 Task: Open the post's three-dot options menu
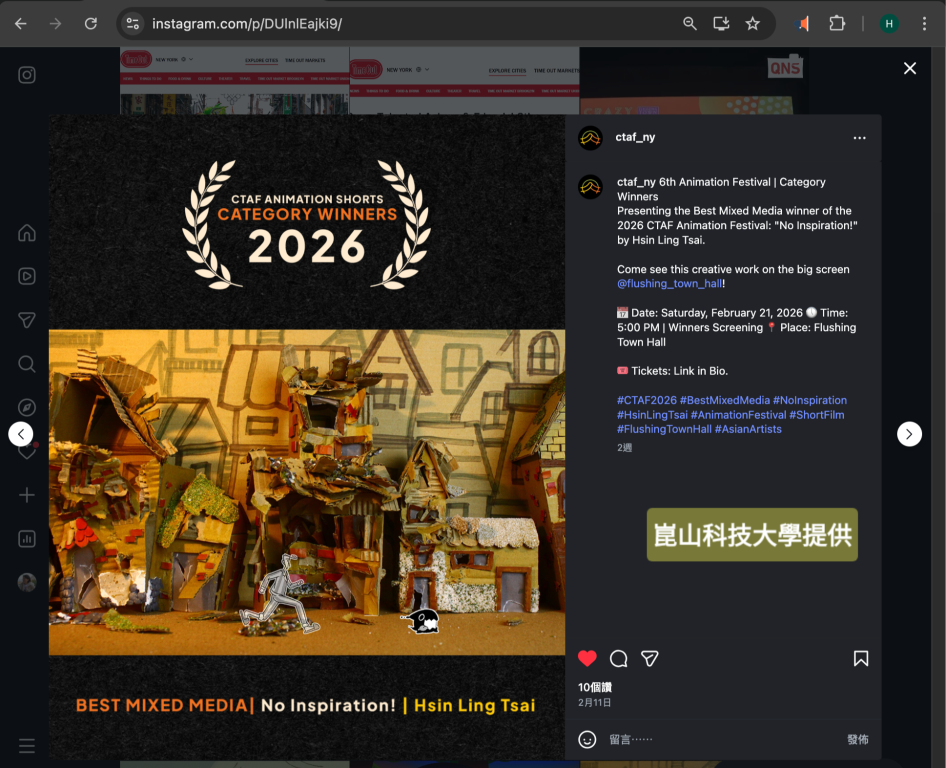[x=859, y=138]
